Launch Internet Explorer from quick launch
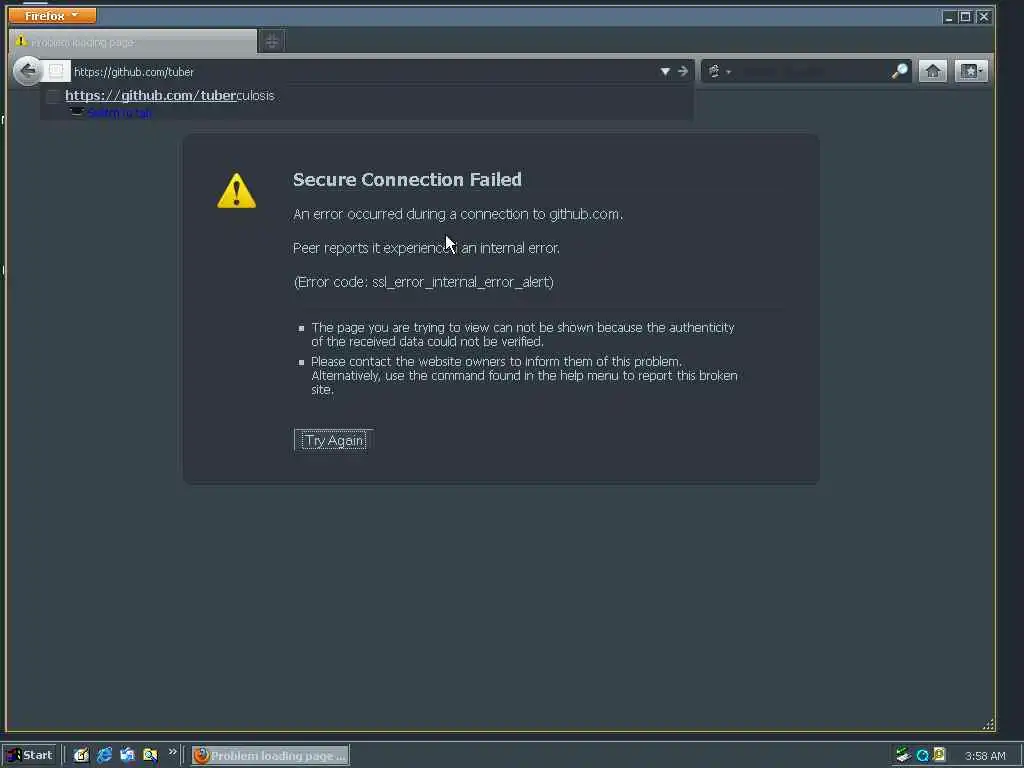 104,755
